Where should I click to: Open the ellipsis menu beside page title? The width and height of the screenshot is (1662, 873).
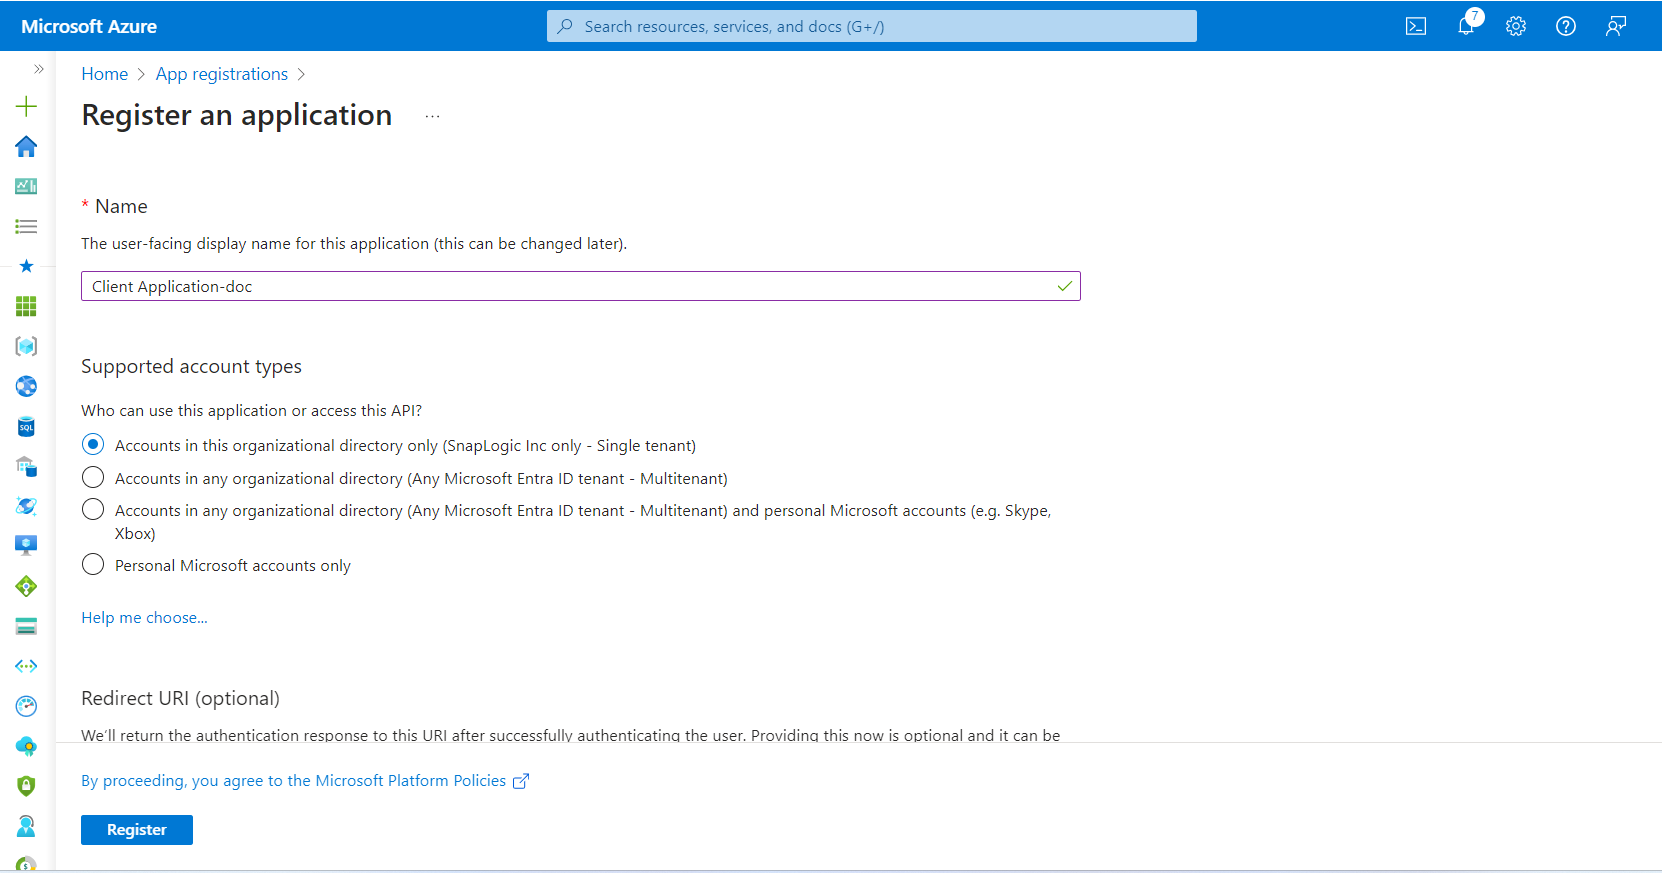[x=432, y=116]
